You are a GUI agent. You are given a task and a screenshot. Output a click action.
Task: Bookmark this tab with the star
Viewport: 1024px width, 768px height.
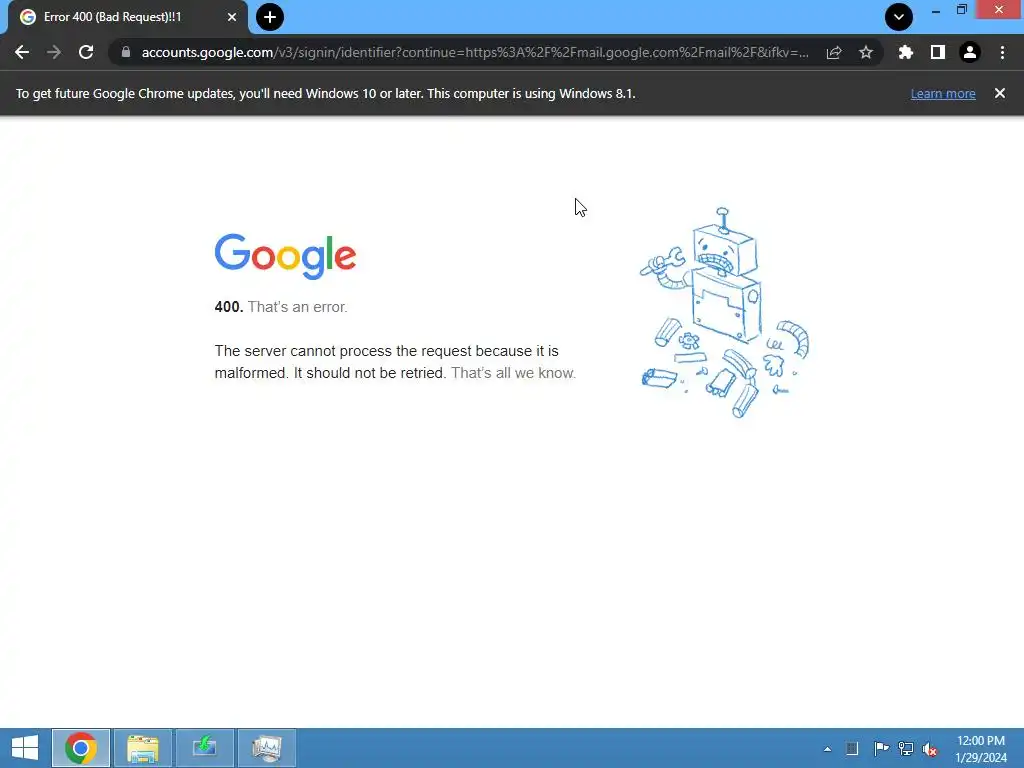(866, 52)
